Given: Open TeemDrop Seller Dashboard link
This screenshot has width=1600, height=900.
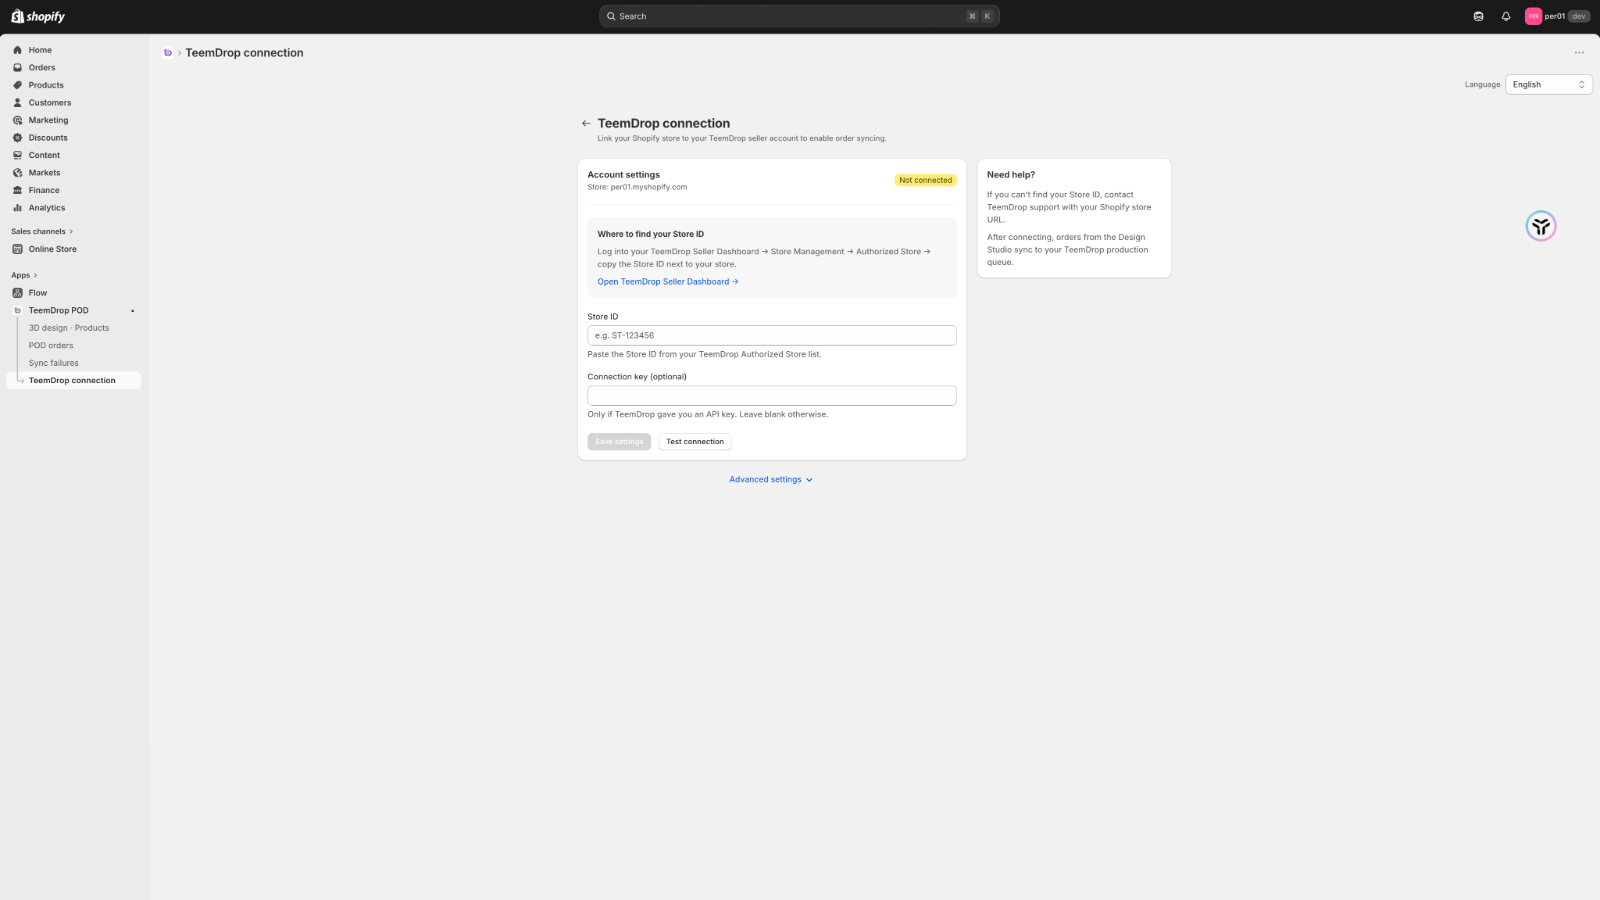Looking at the screenshot, I should tap(668, 282).
